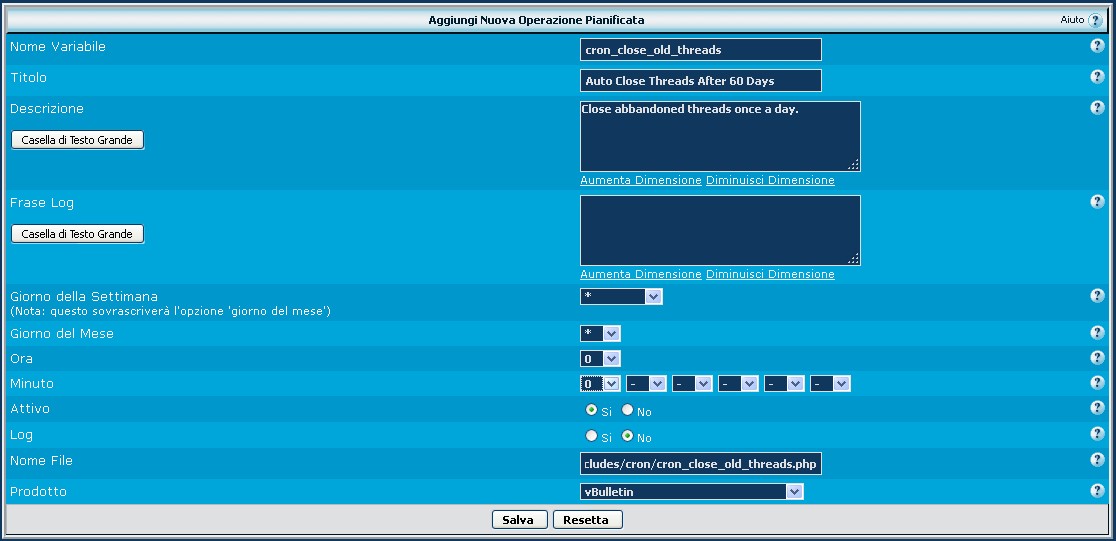Select 'Si' radio button for Attivo
This screenshot has height=541, width=1116.
pos(592,410)
